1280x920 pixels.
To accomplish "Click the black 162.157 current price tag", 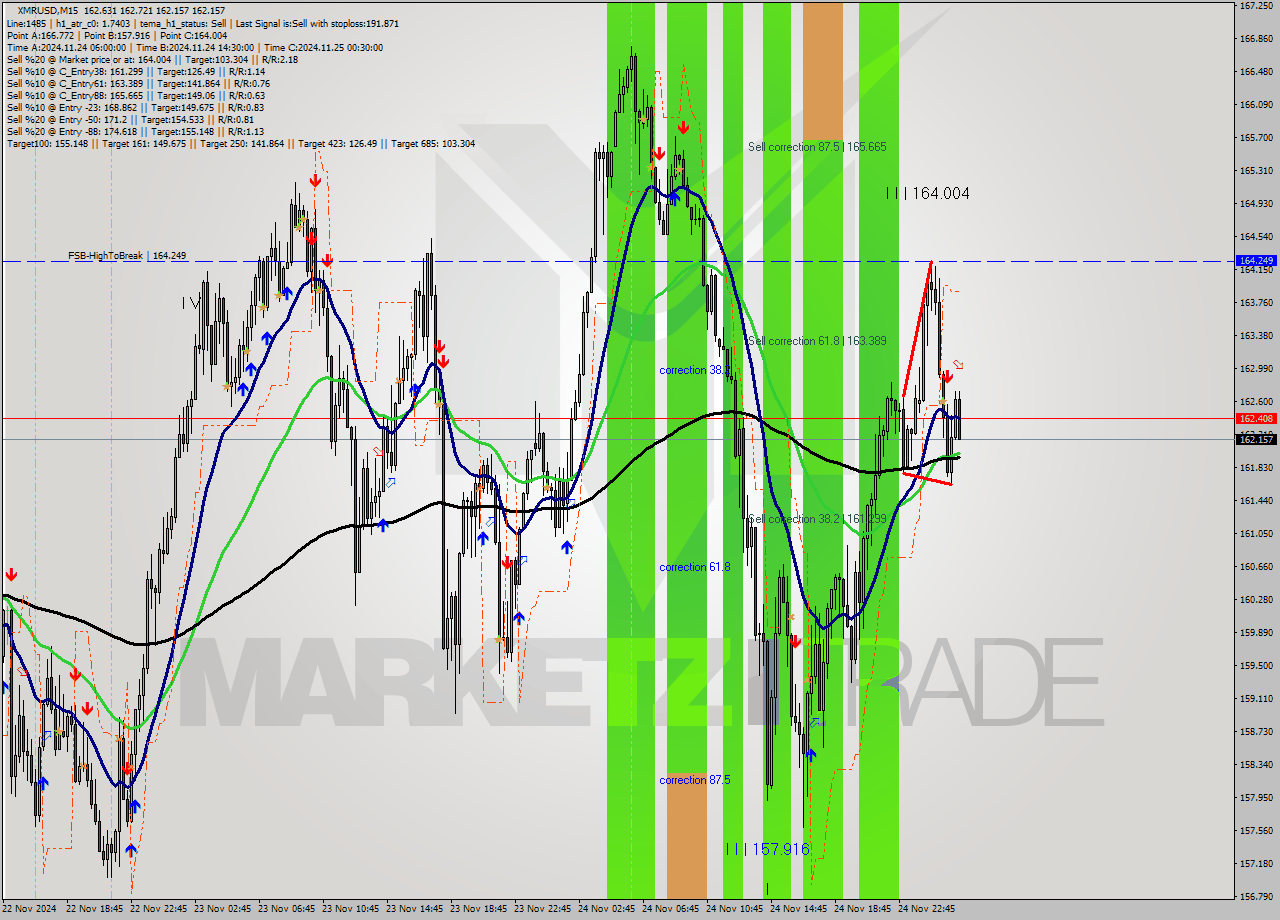I will pyautogui.click(x=1256, y=439).
